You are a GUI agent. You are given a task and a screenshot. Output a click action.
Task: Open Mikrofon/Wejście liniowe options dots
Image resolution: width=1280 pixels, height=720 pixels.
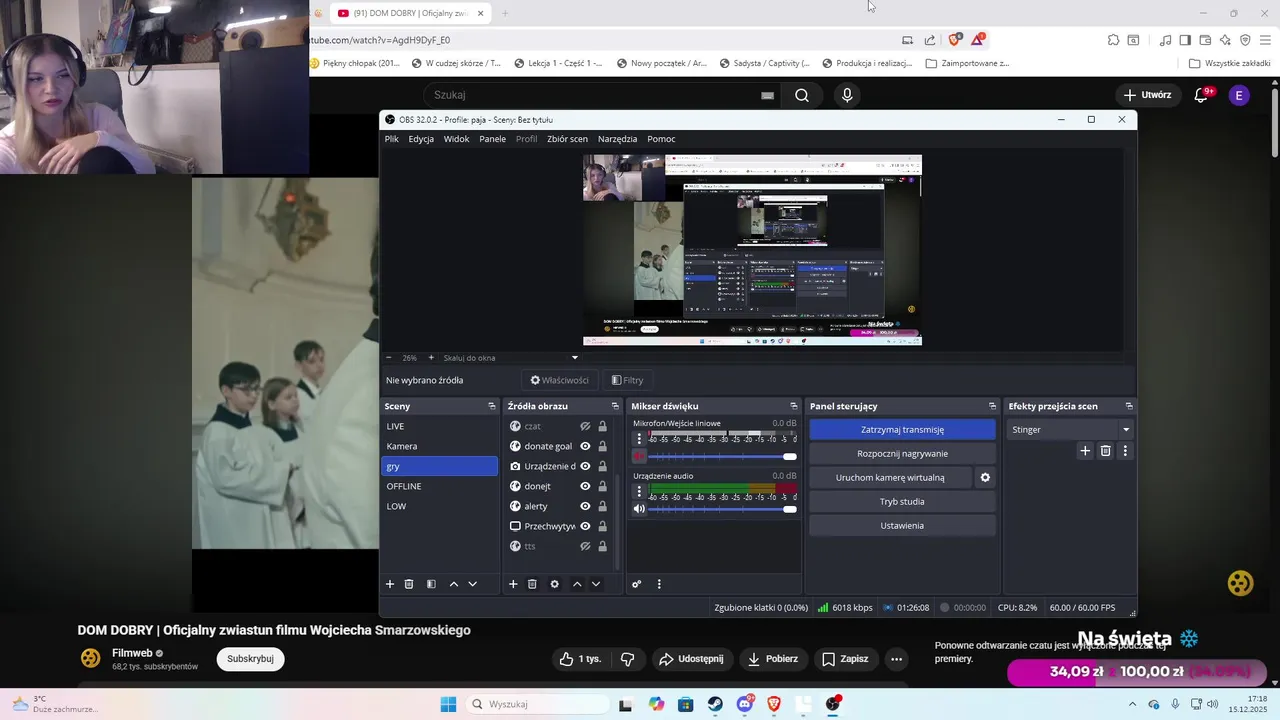tap(639, 439)
